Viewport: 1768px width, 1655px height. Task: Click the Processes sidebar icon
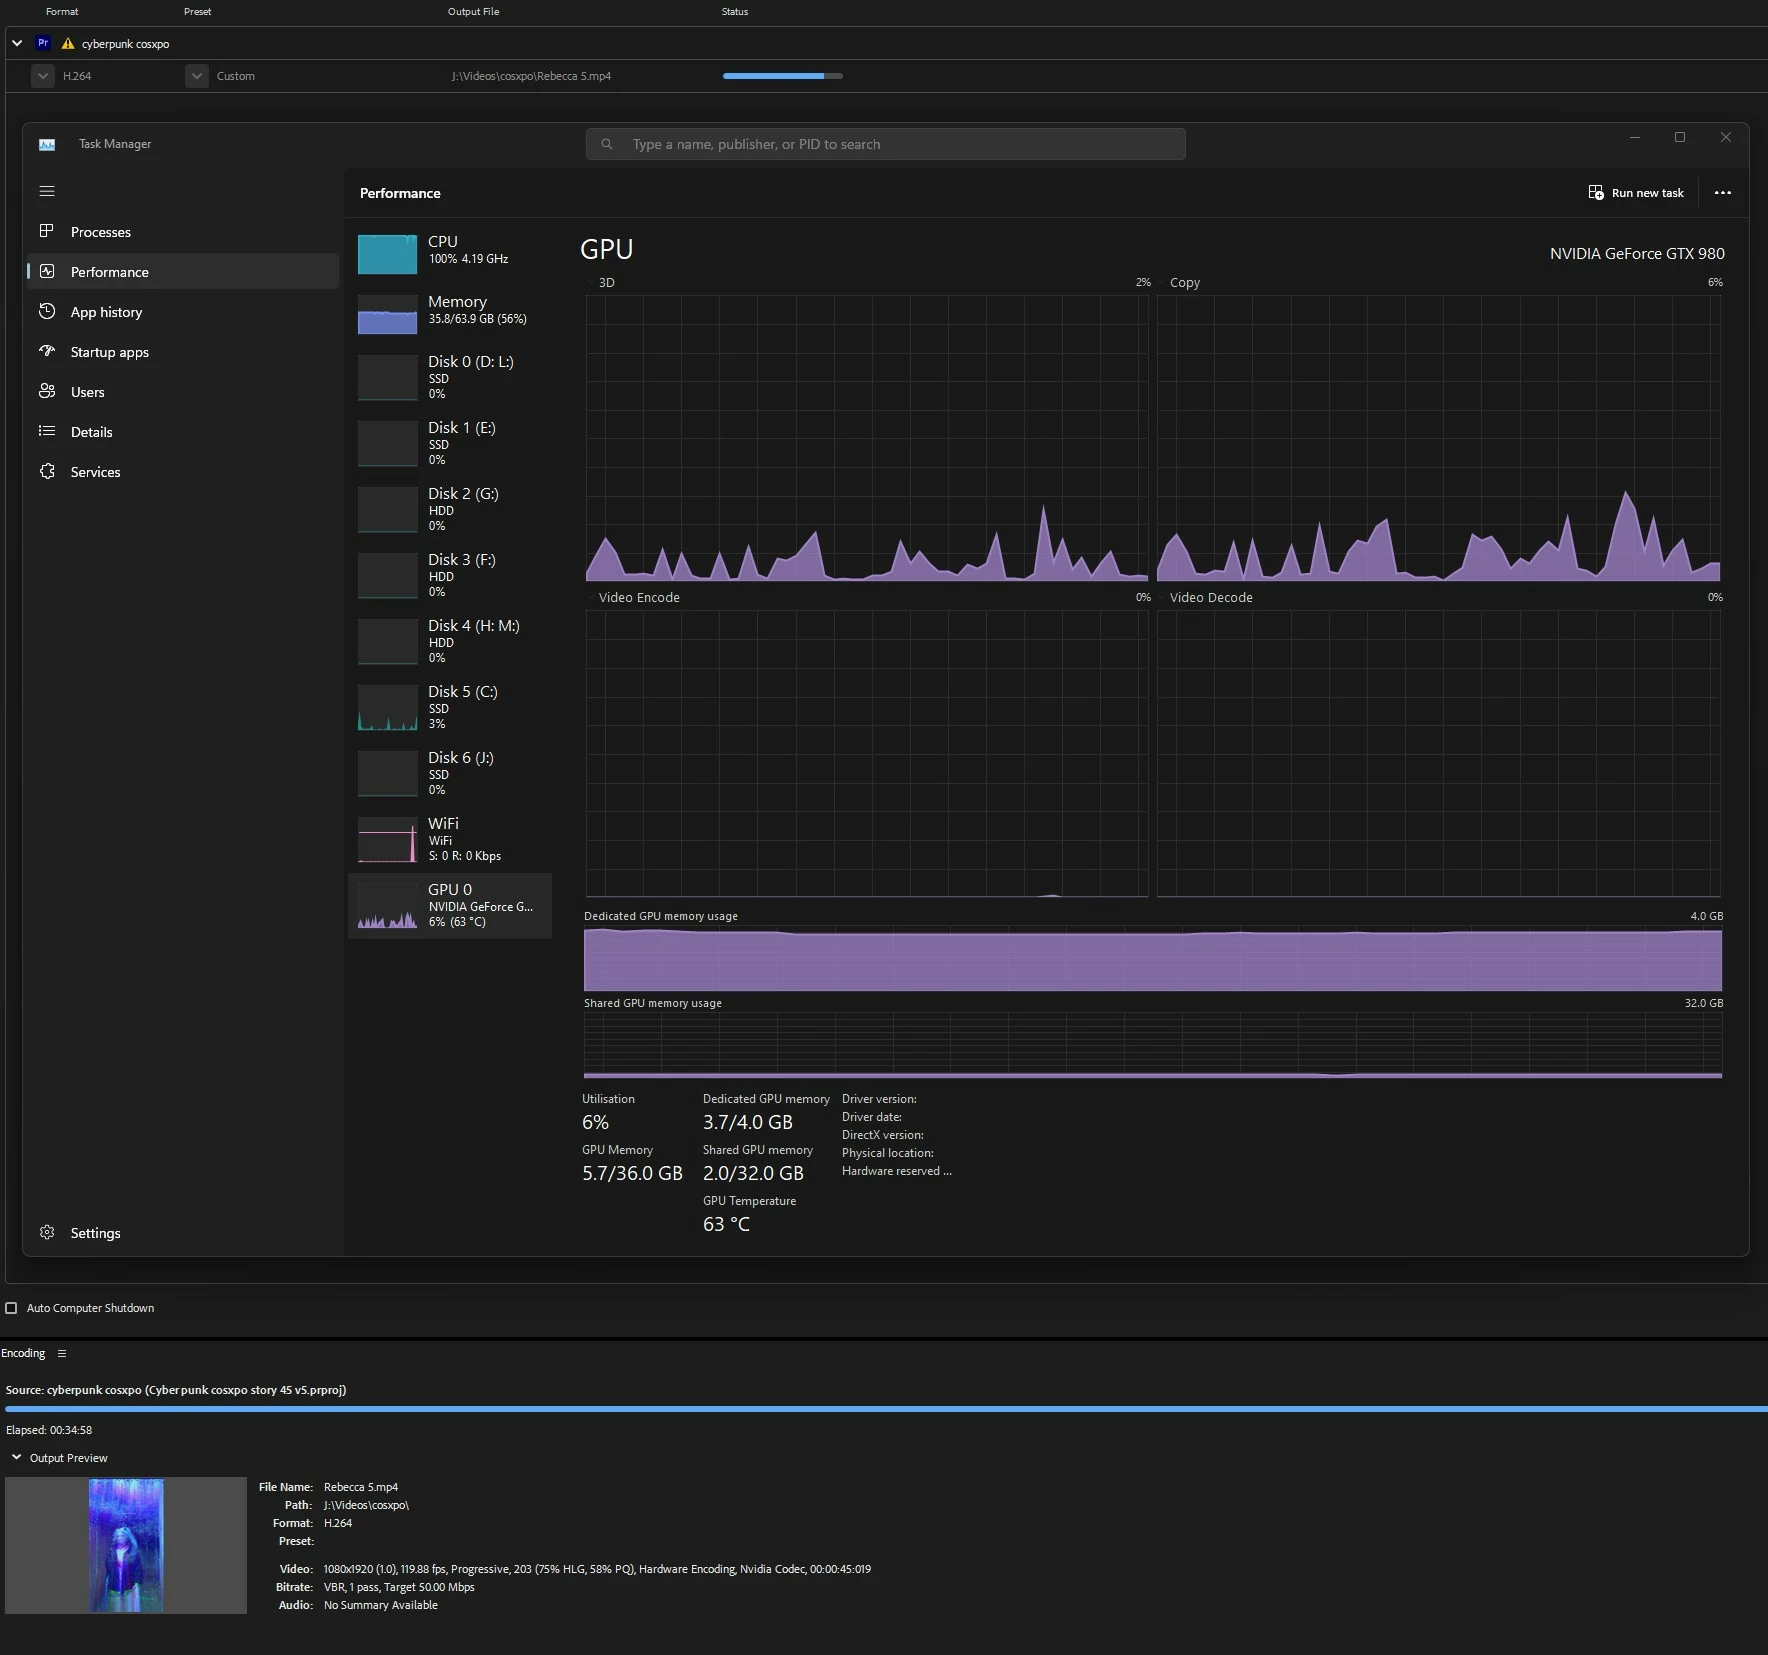point(47,231)
